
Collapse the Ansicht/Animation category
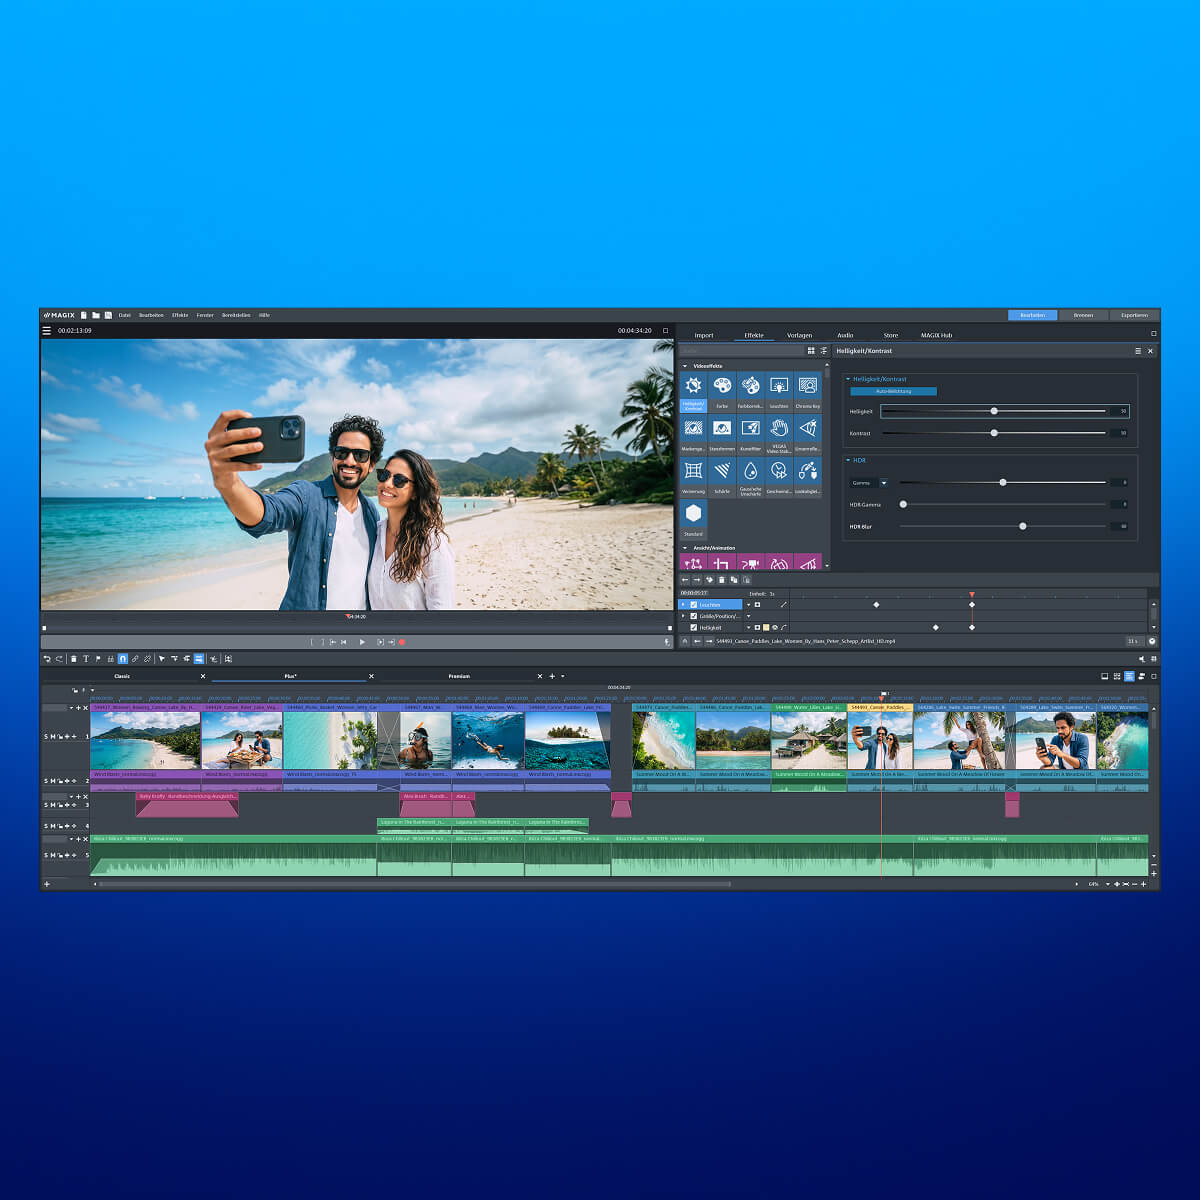[x=685, y=548]
